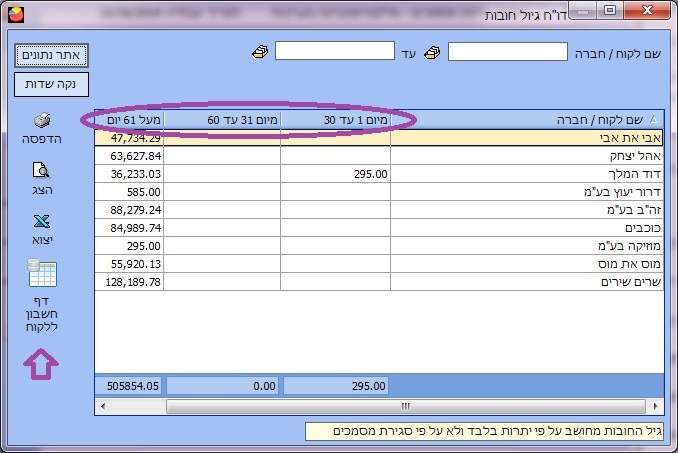
Task: Click the value 128,189.78
Action: coord(133,282)
